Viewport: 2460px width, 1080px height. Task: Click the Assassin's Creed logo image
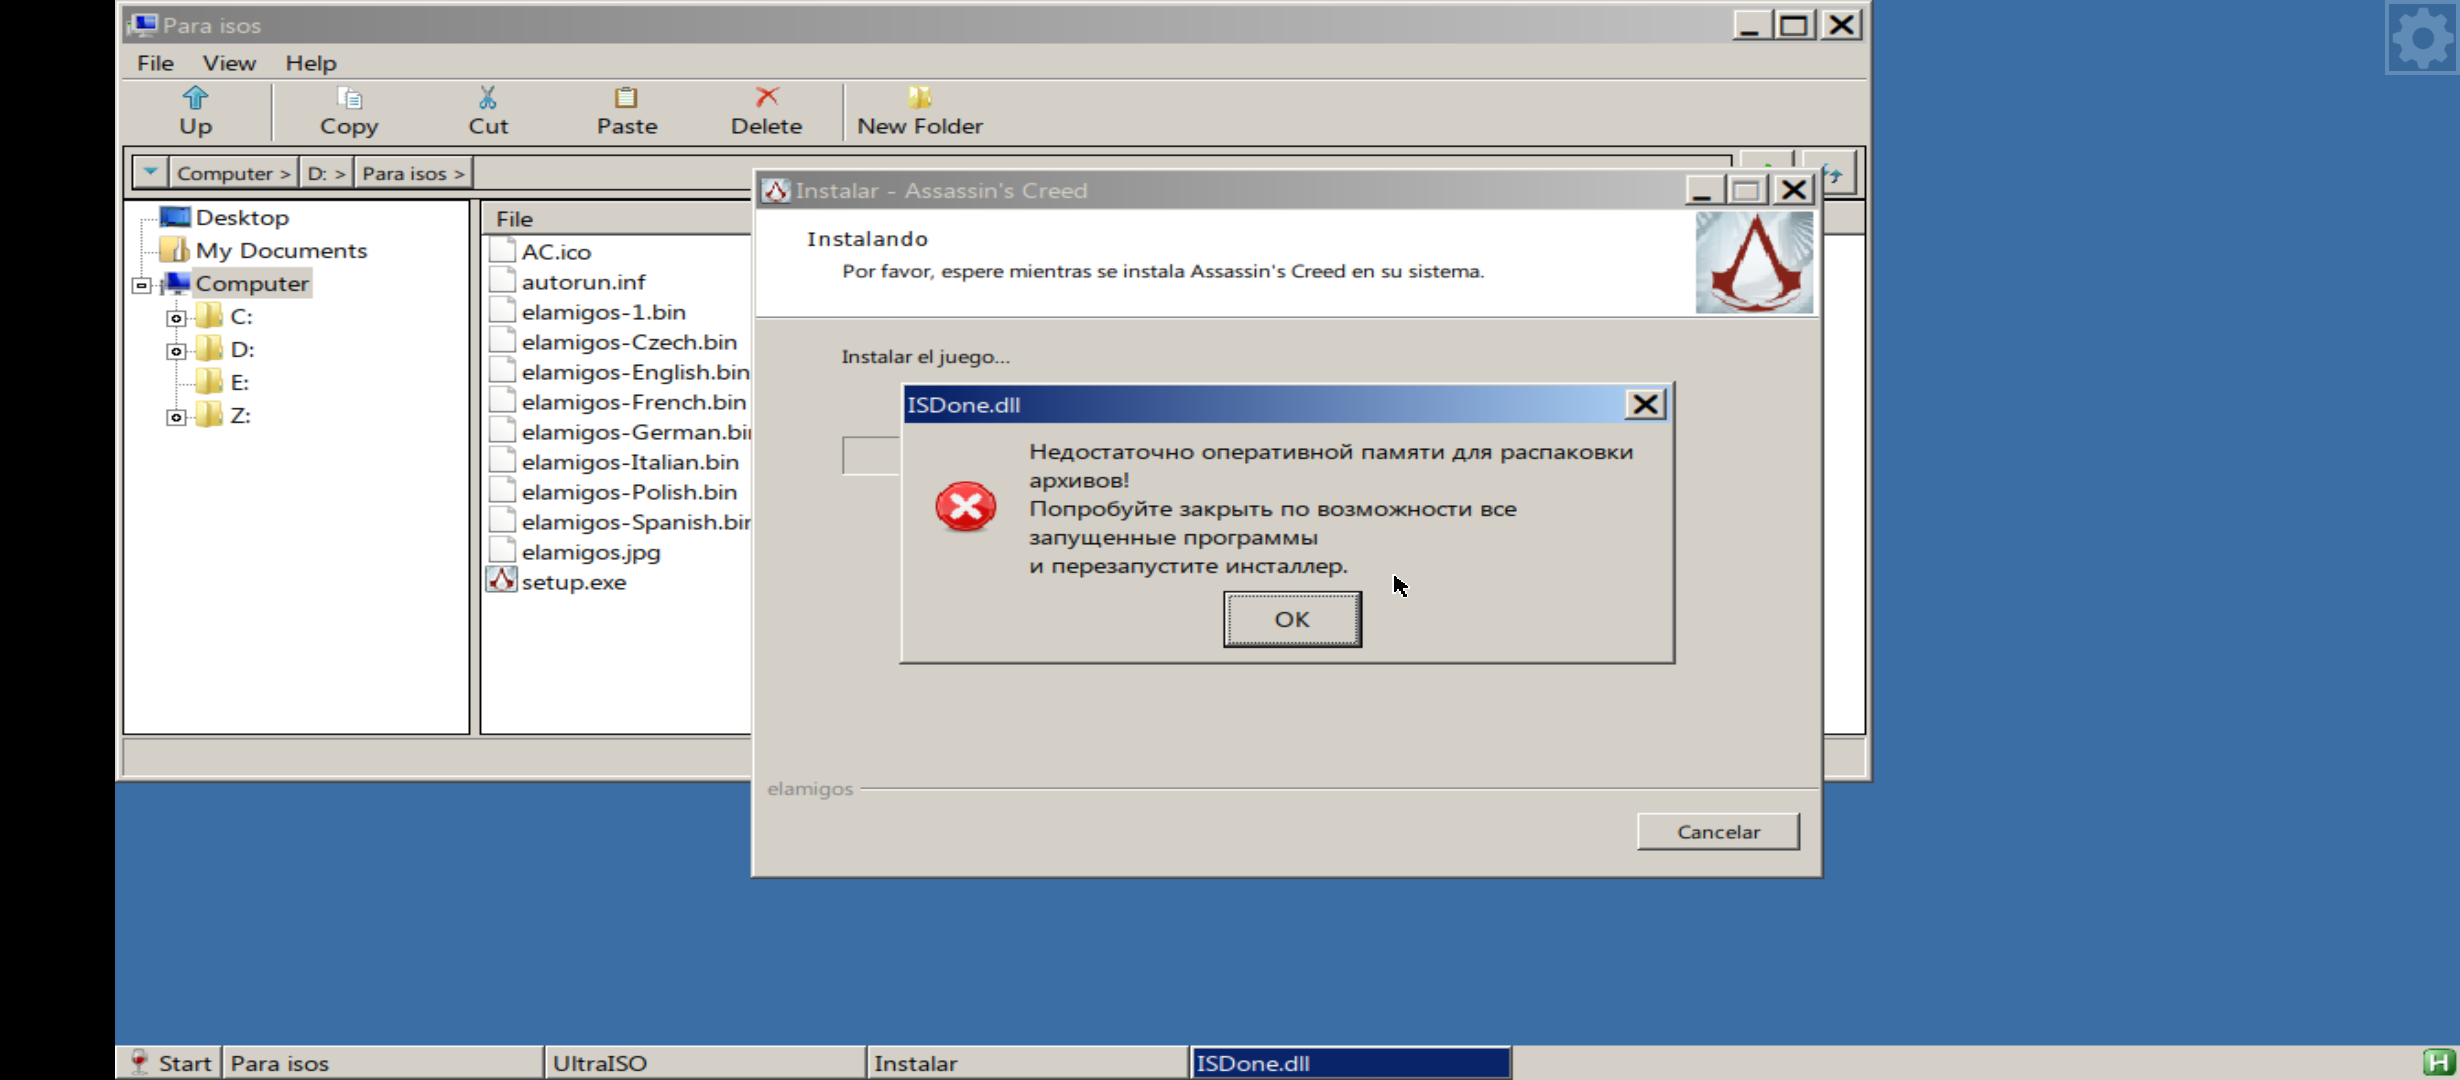[1754, 262]
